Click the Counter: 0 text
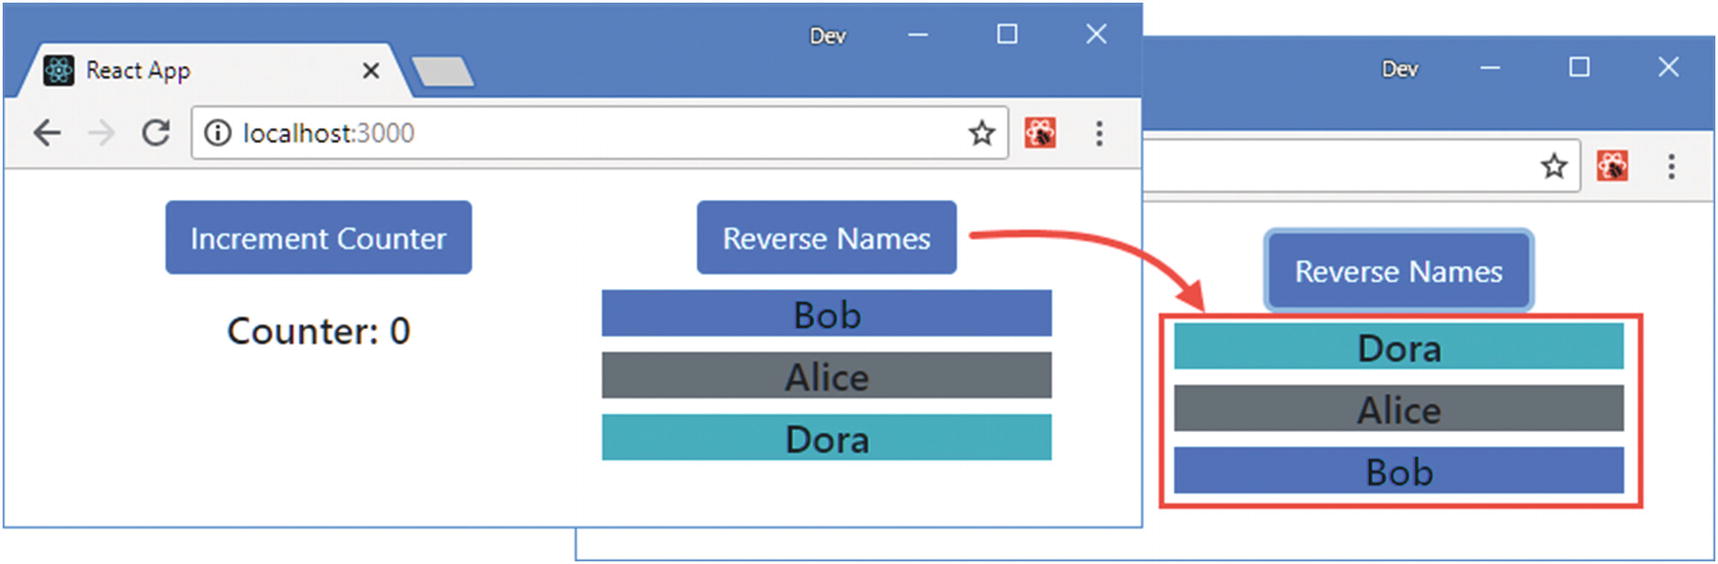 point(318,331)
